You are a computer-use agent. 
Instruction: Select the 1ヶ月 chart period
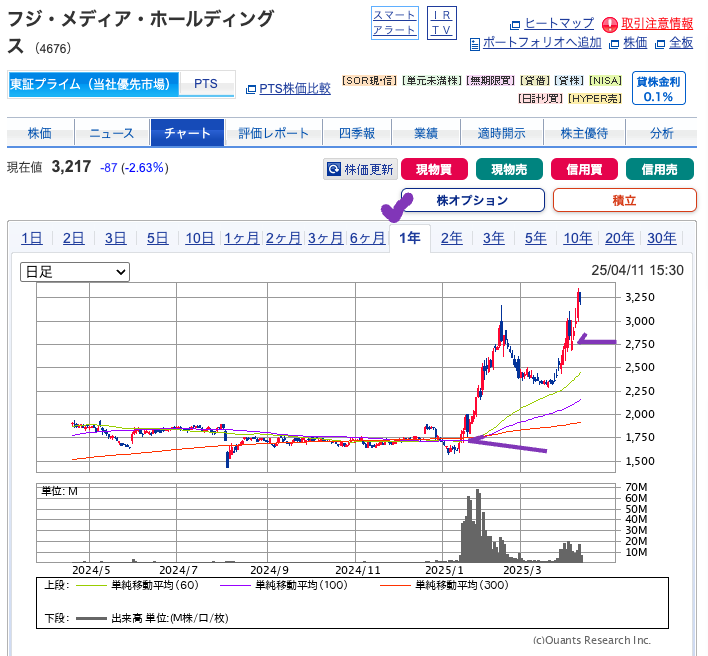coord(241,238)
